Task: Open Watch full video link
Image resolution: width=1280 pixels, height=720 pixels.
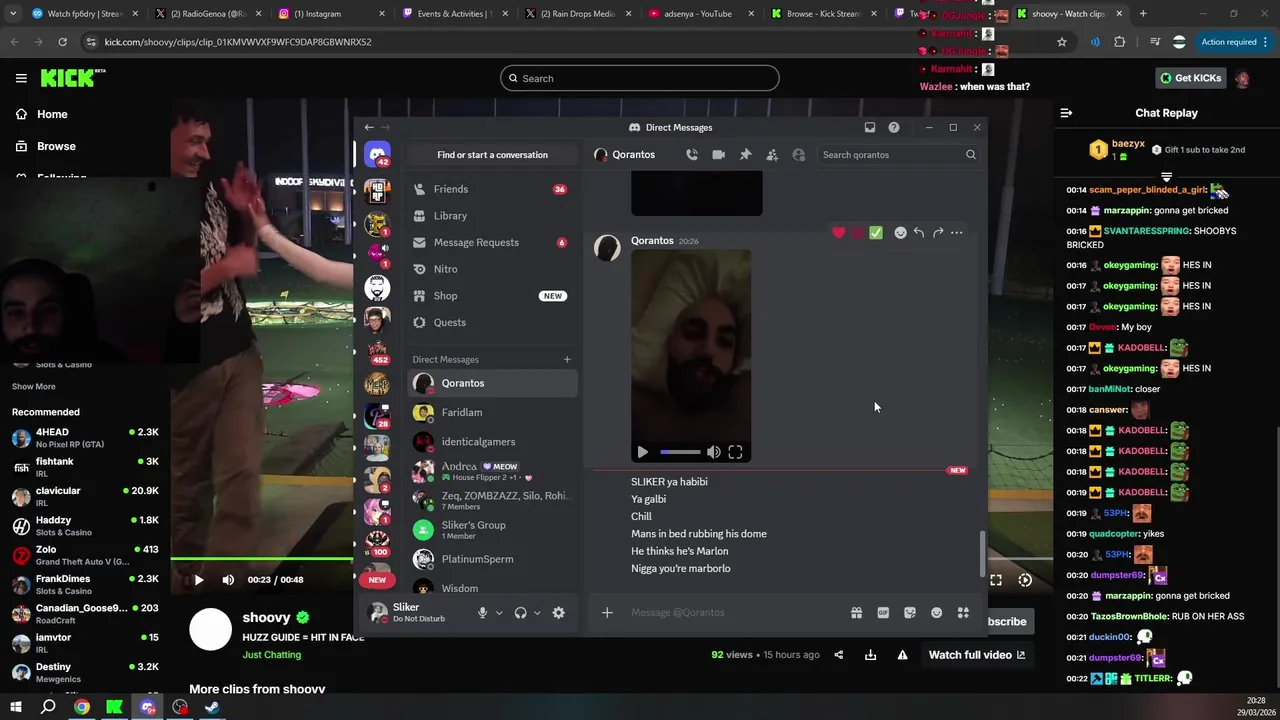Action: click(x=977, y=655)
